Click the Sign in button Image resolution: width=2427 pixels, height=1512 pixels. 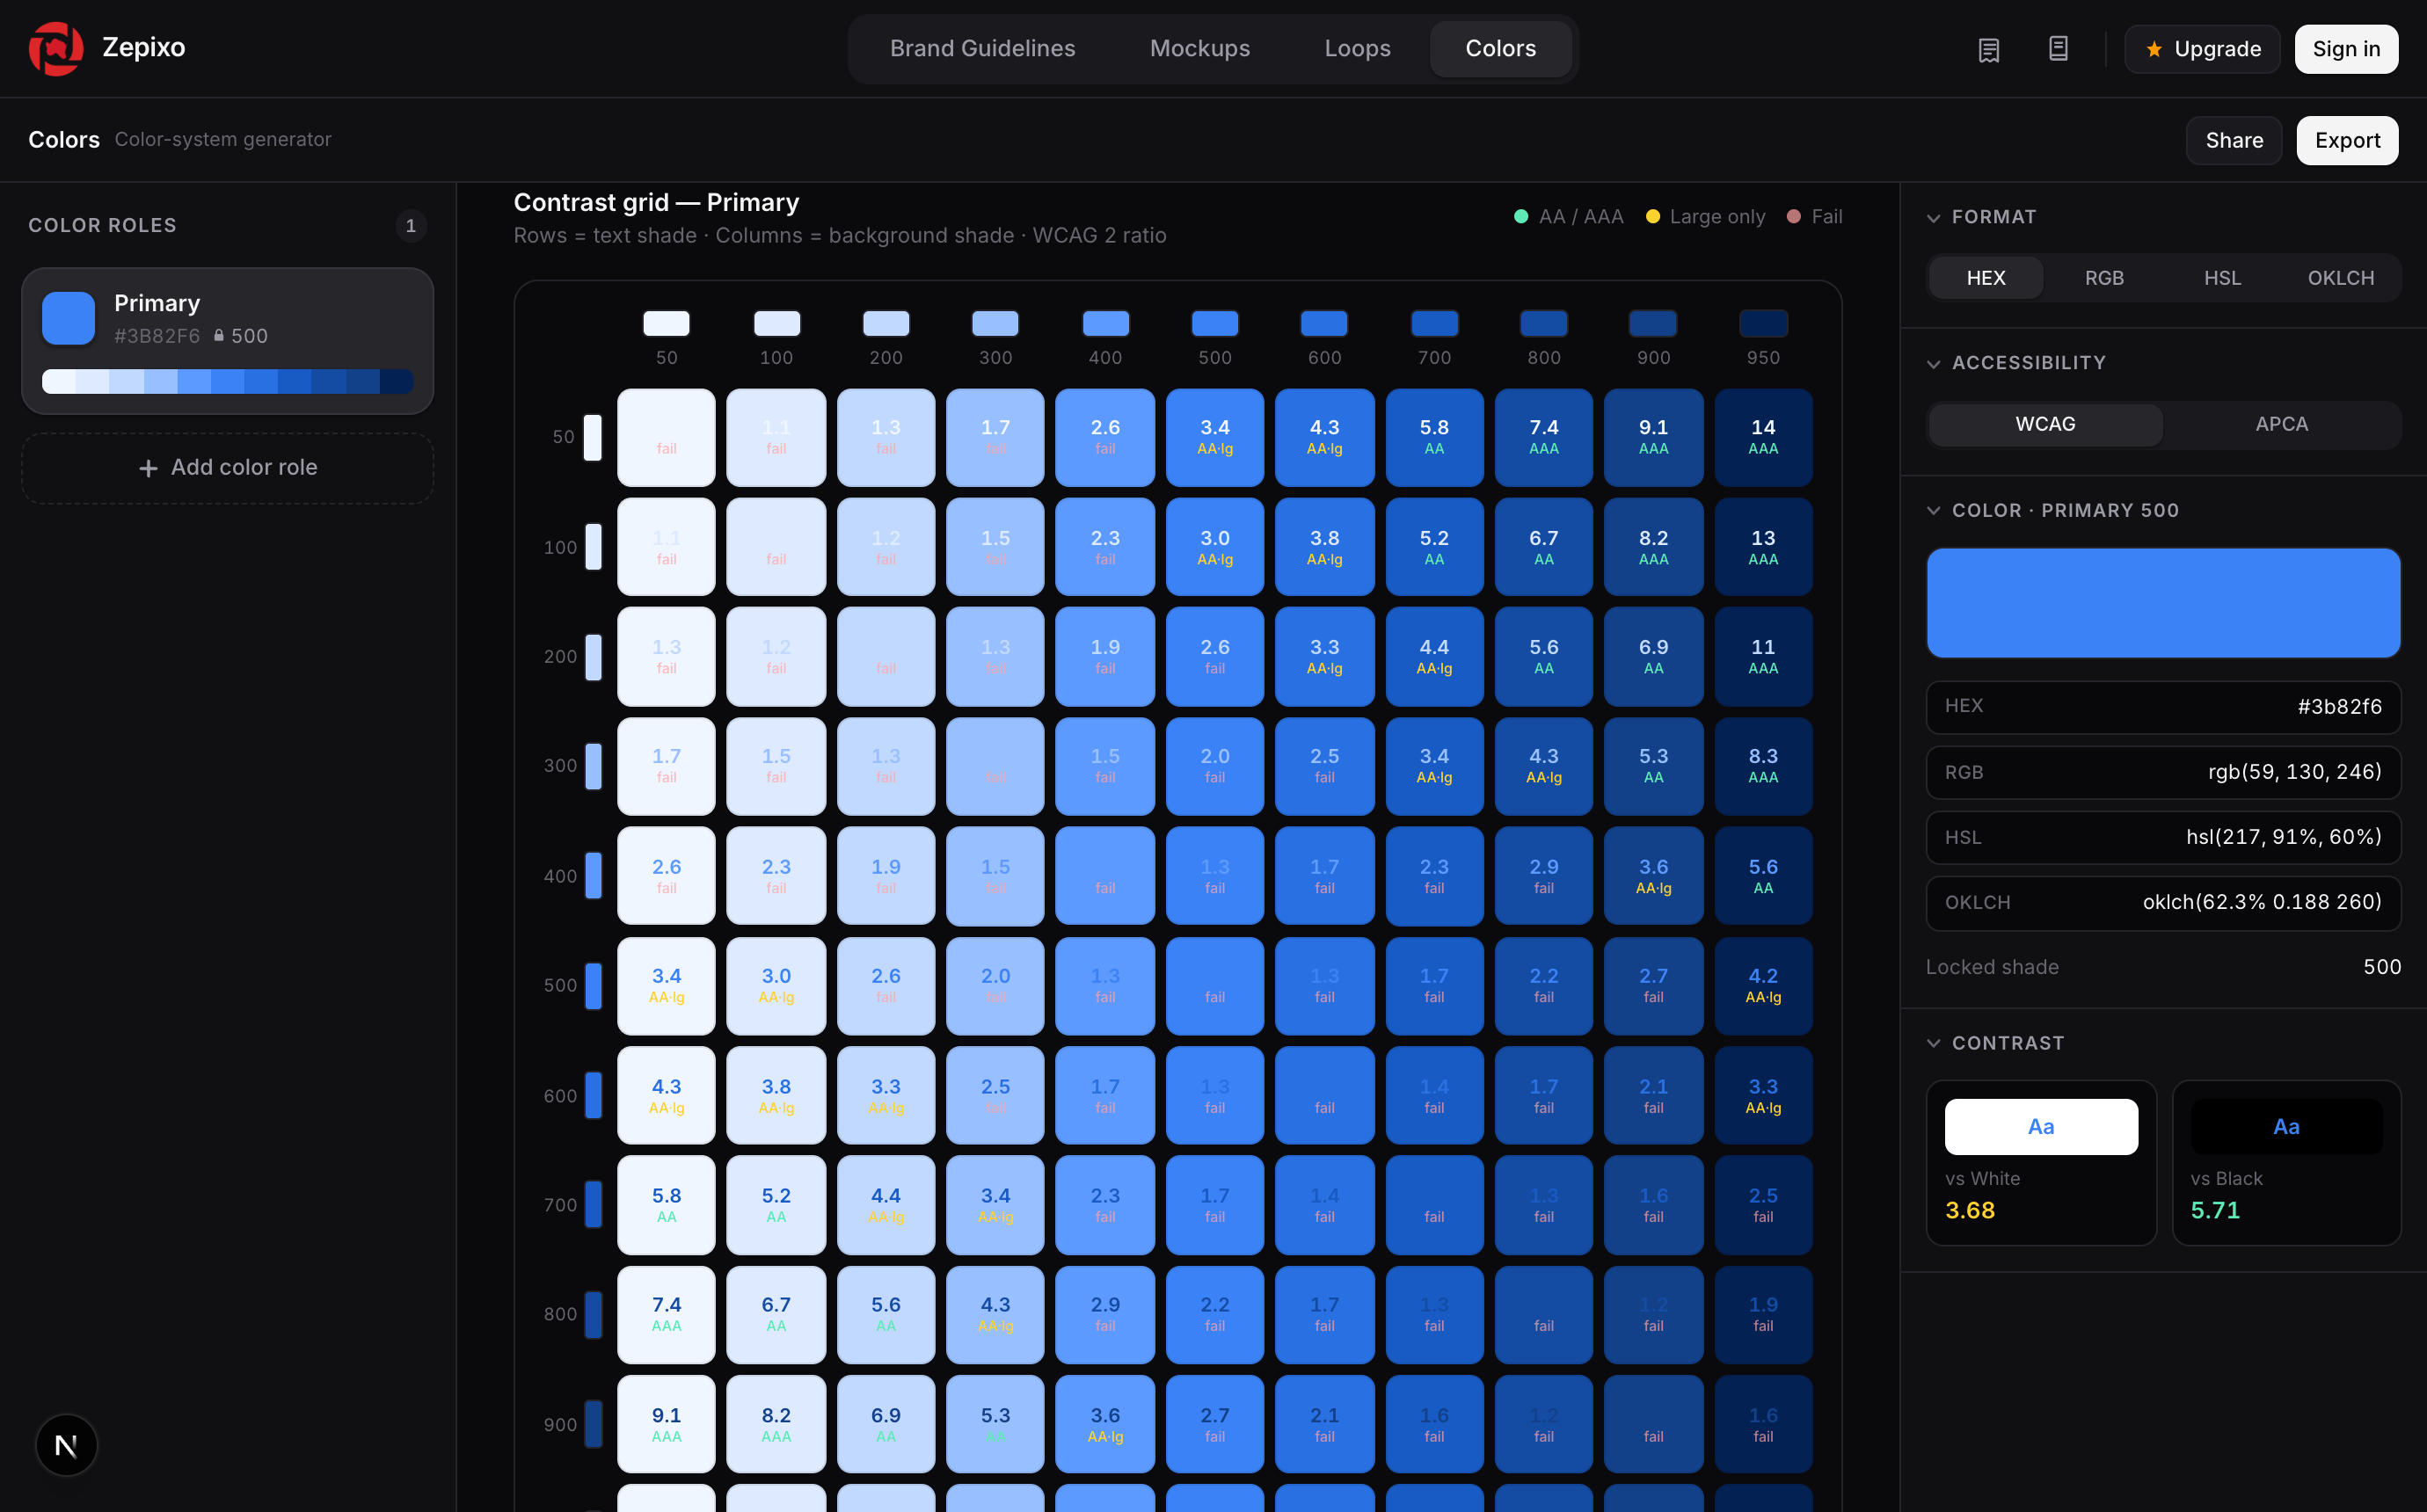2345,49
